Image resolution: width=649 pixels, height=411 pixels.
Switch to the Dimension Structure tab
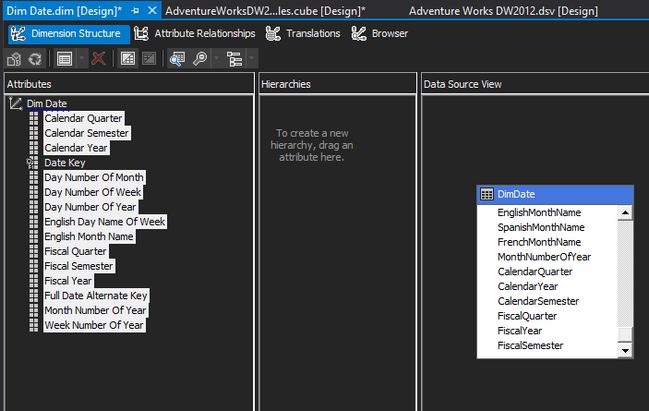coord(69,34)
